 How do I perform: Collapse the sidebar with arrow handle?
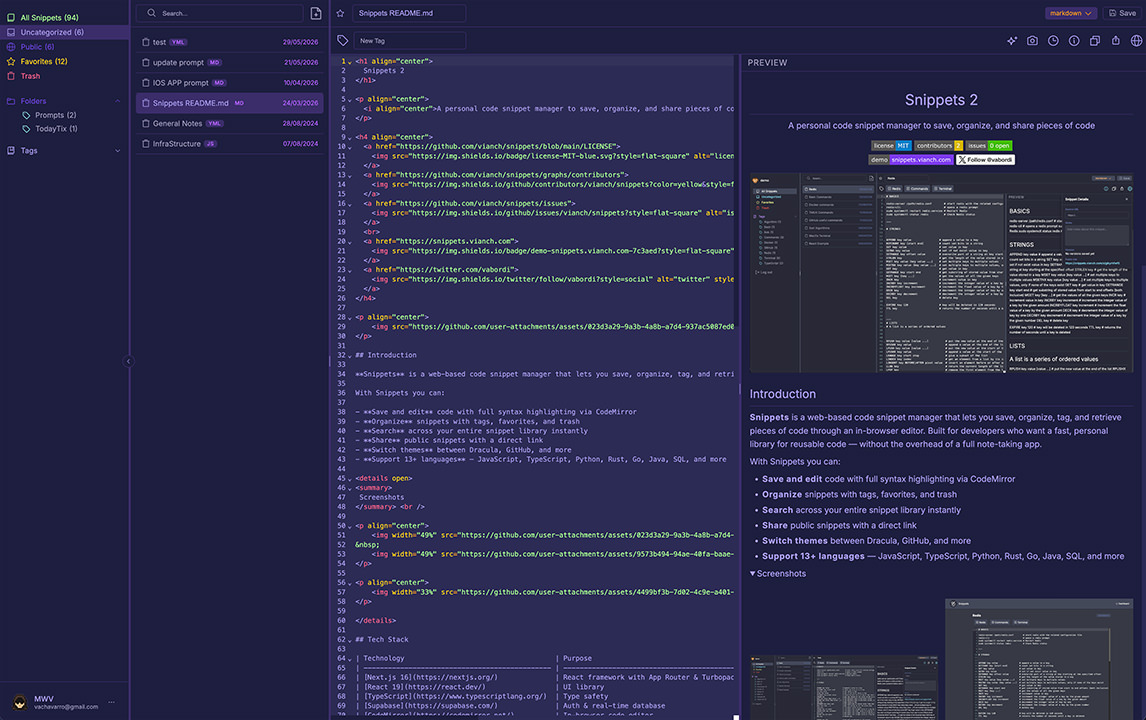tap(129, 361)
